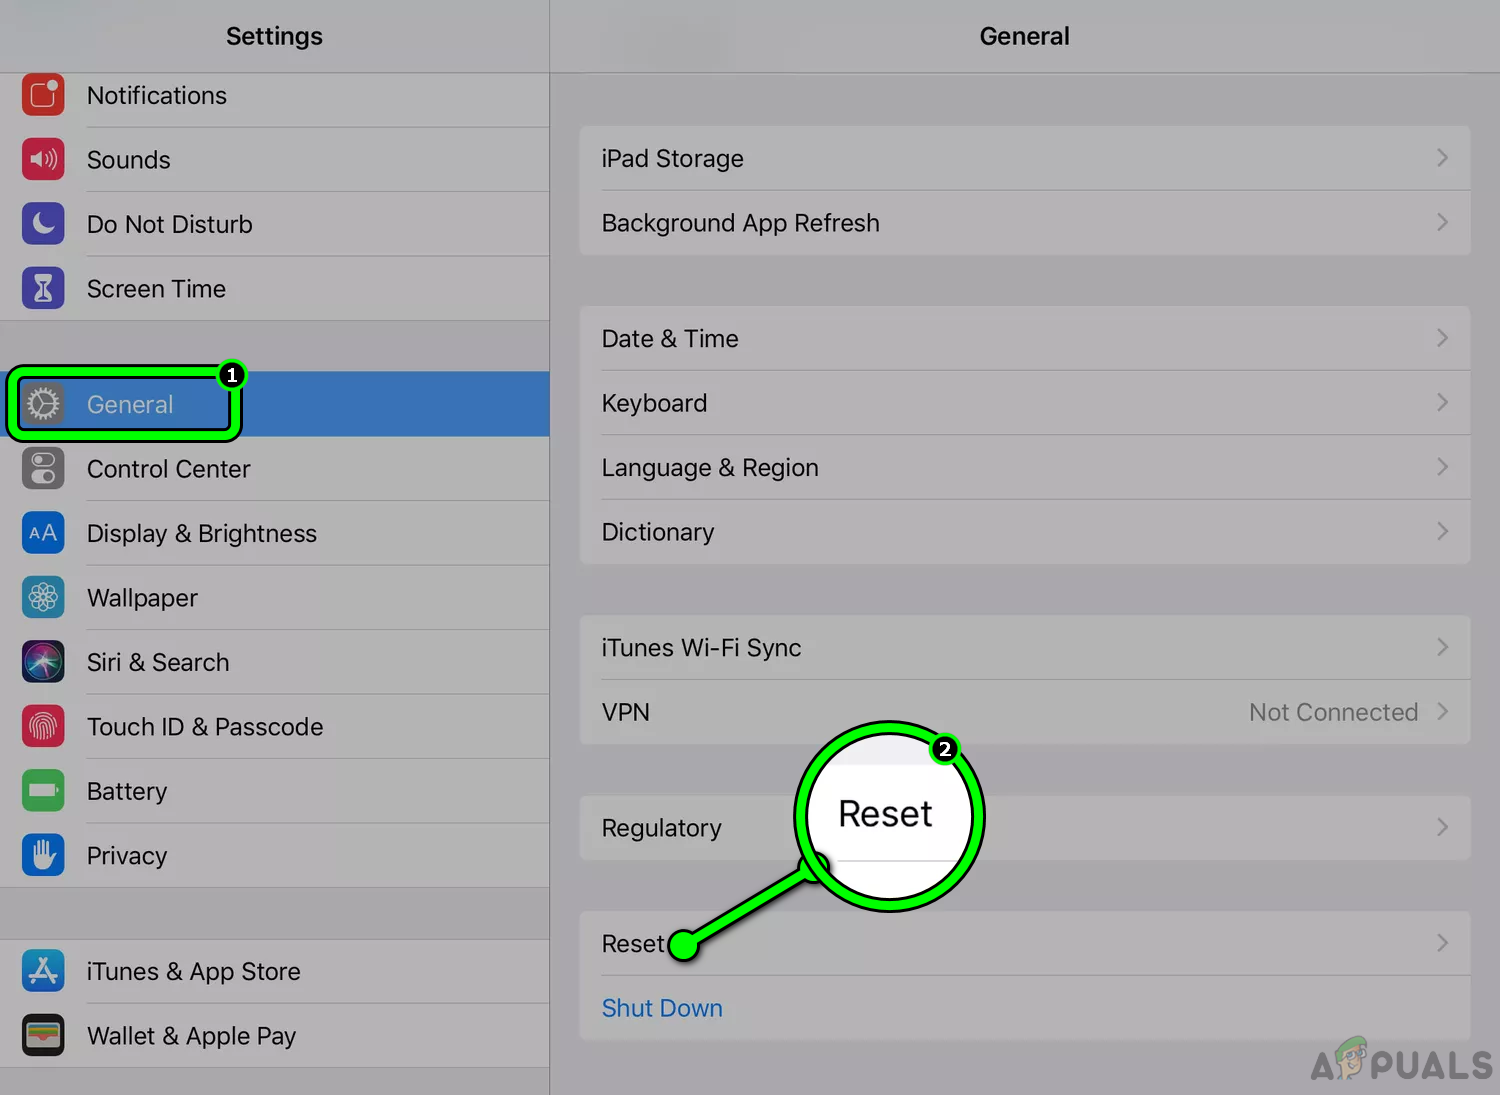Viewport: 1500px width, 1095px height.
Task: Select the Control Center icon
Action: click(x=43, y=468)
